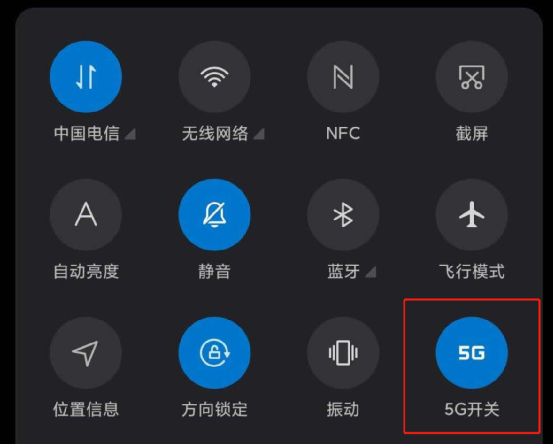Turn on the Wi-Fi icon

pyautogui.click(x=214, y=77)
